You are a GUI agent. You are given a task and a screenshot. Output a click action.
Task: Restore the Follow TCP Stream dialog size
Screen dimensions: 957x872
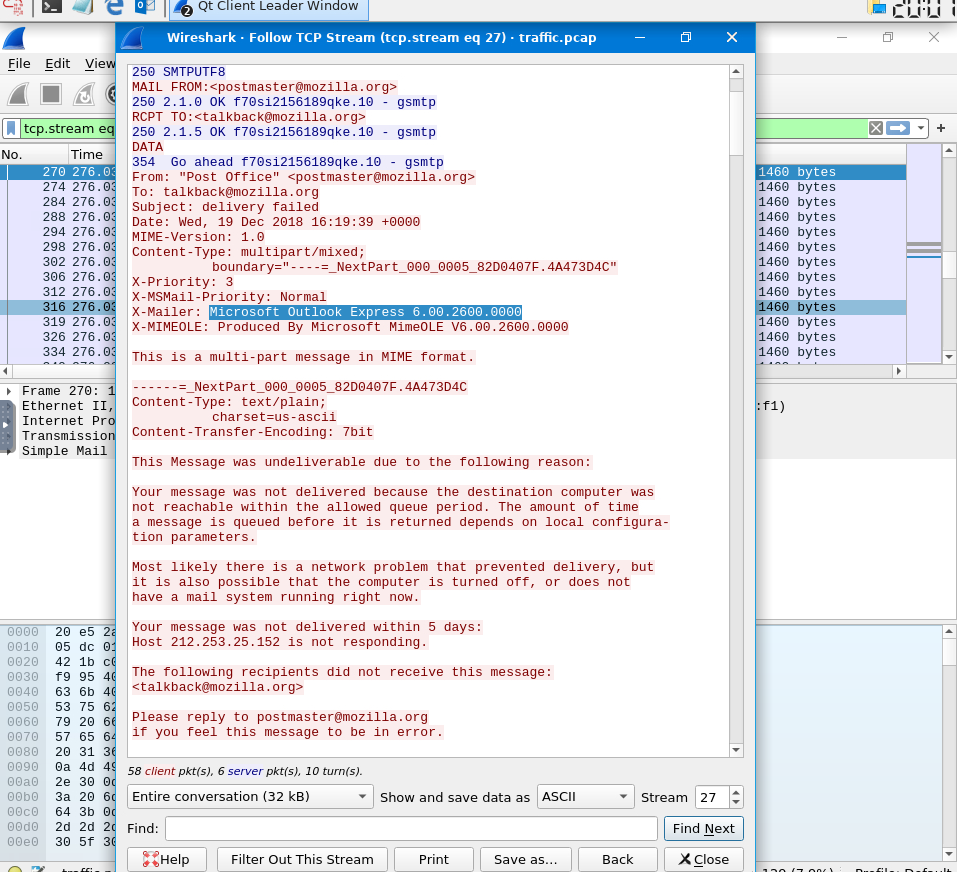(x=686, y=37)
